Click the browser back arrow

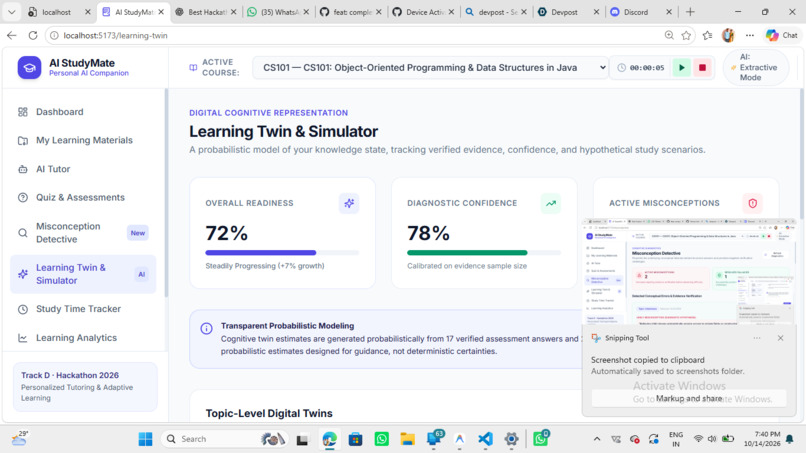(11, 35)
